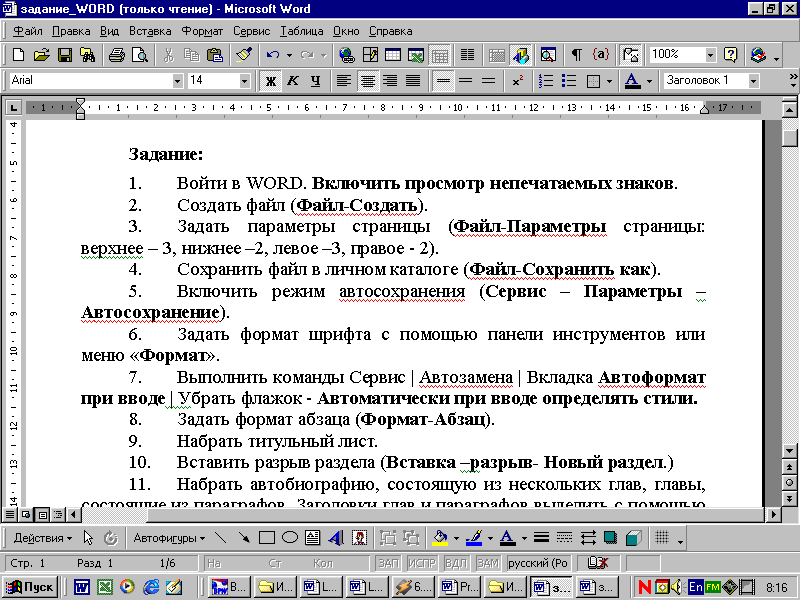This screenshot has height=600, width=800.
Task: Select the Oval drawing tool
Action: click(290, 538)
